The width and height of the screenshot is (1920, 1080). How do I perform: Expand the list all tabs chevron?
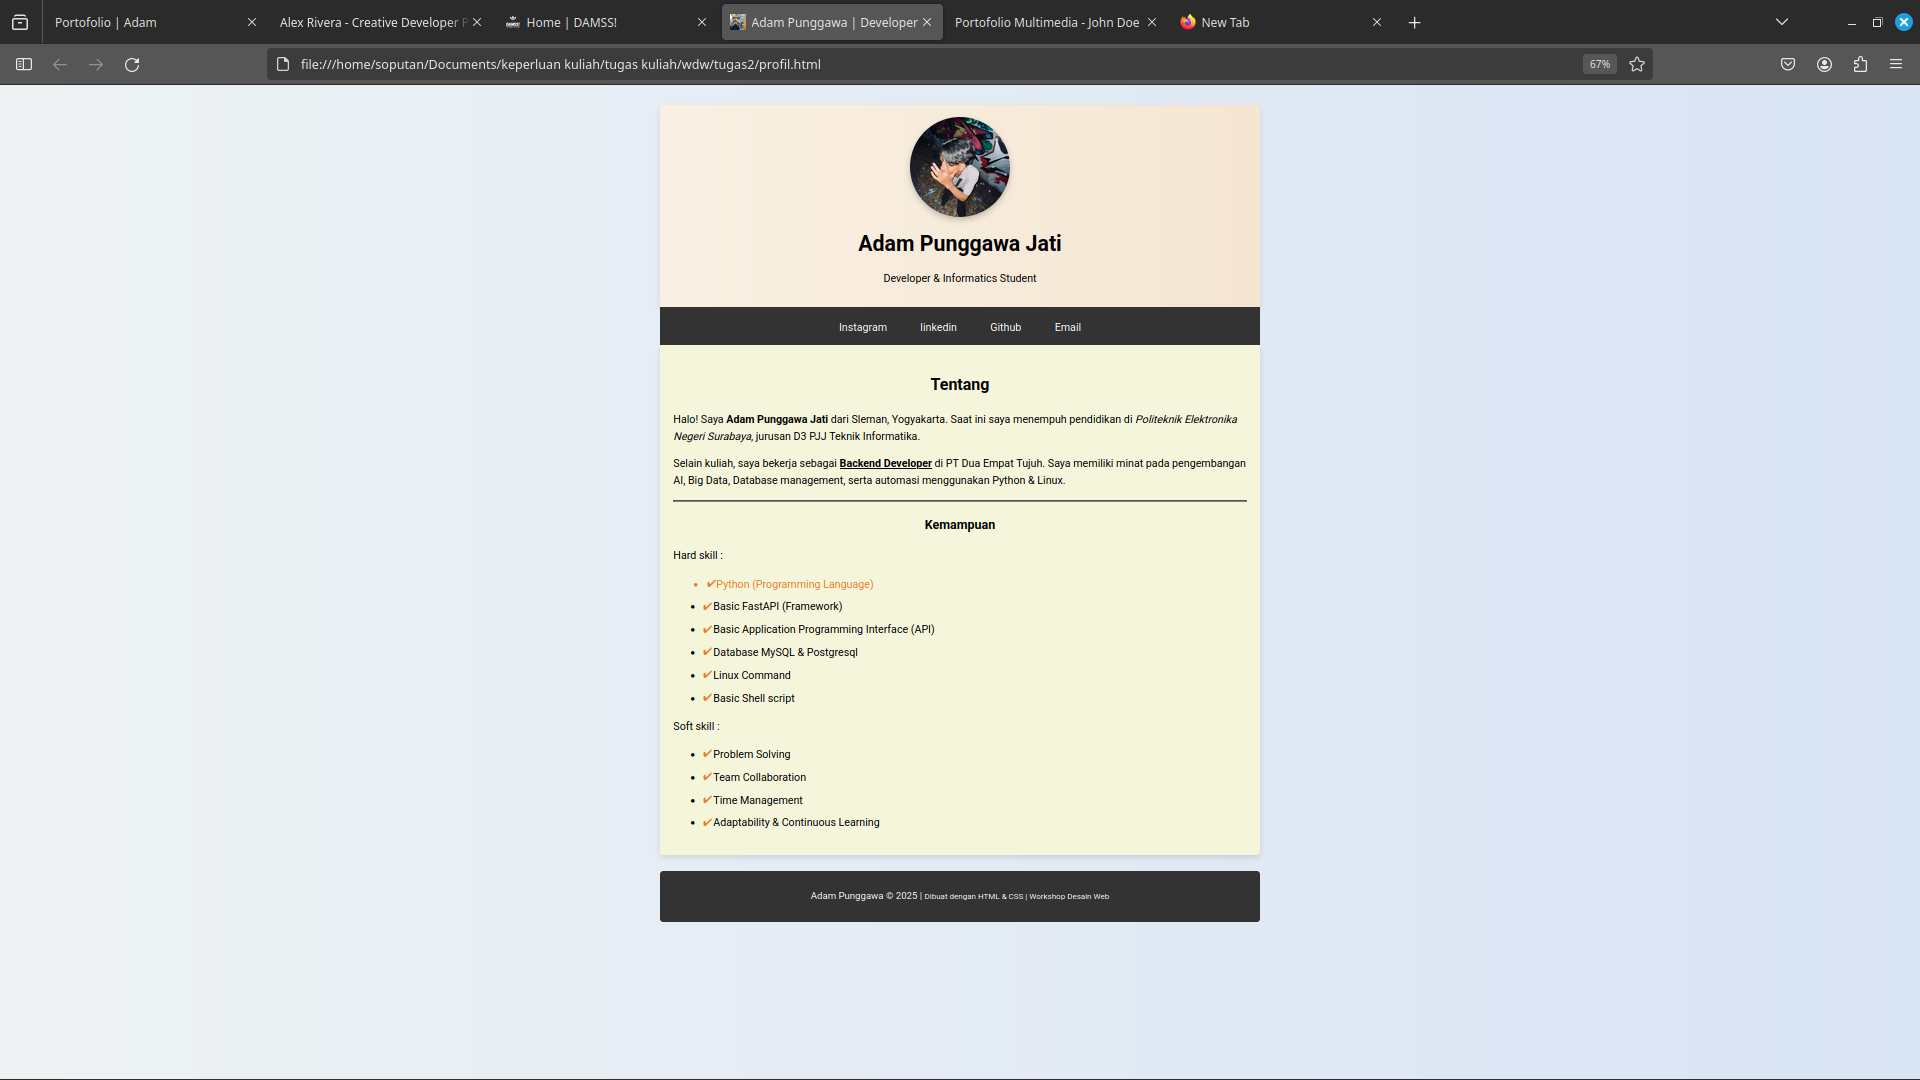[x=1781, y=22]
